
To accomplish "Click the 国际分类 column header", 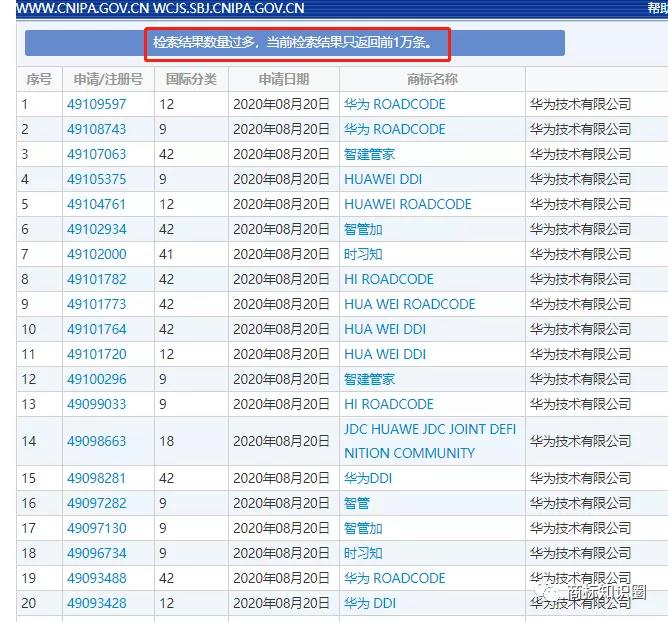I will pos(191,79).
